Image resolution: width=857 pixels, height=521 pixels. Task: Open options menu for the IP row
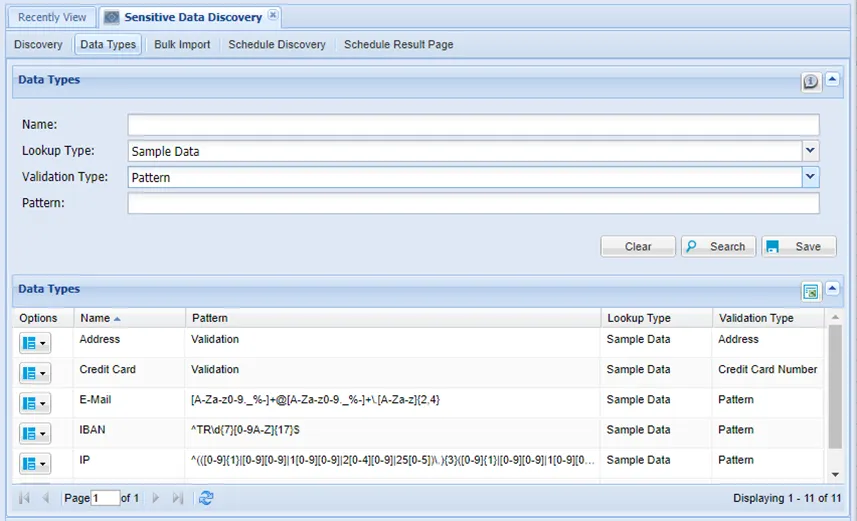point(35,464)
